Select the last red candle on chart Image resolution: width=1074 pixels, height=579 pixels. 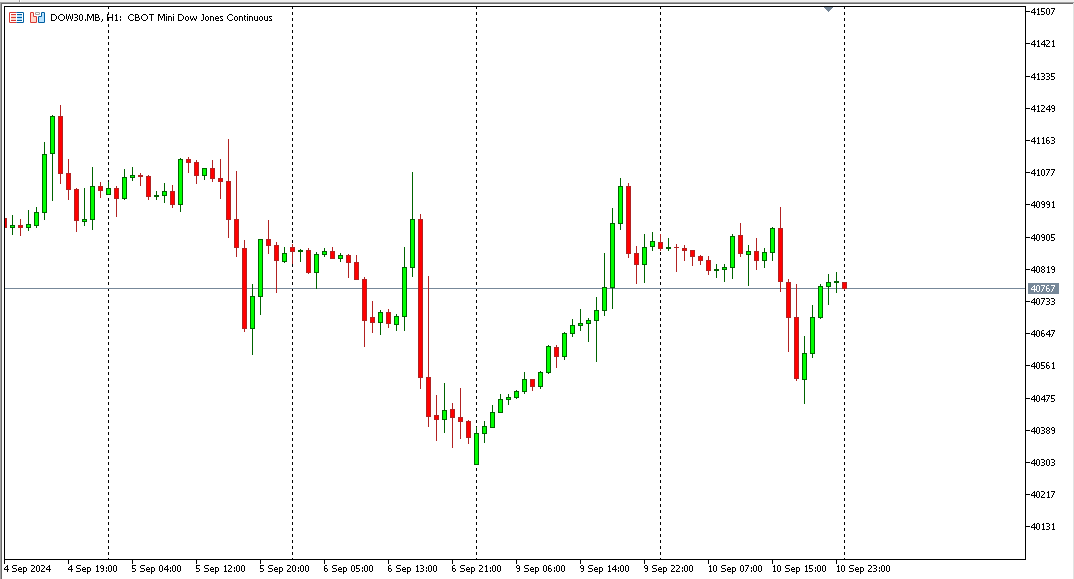click(845, 285)
